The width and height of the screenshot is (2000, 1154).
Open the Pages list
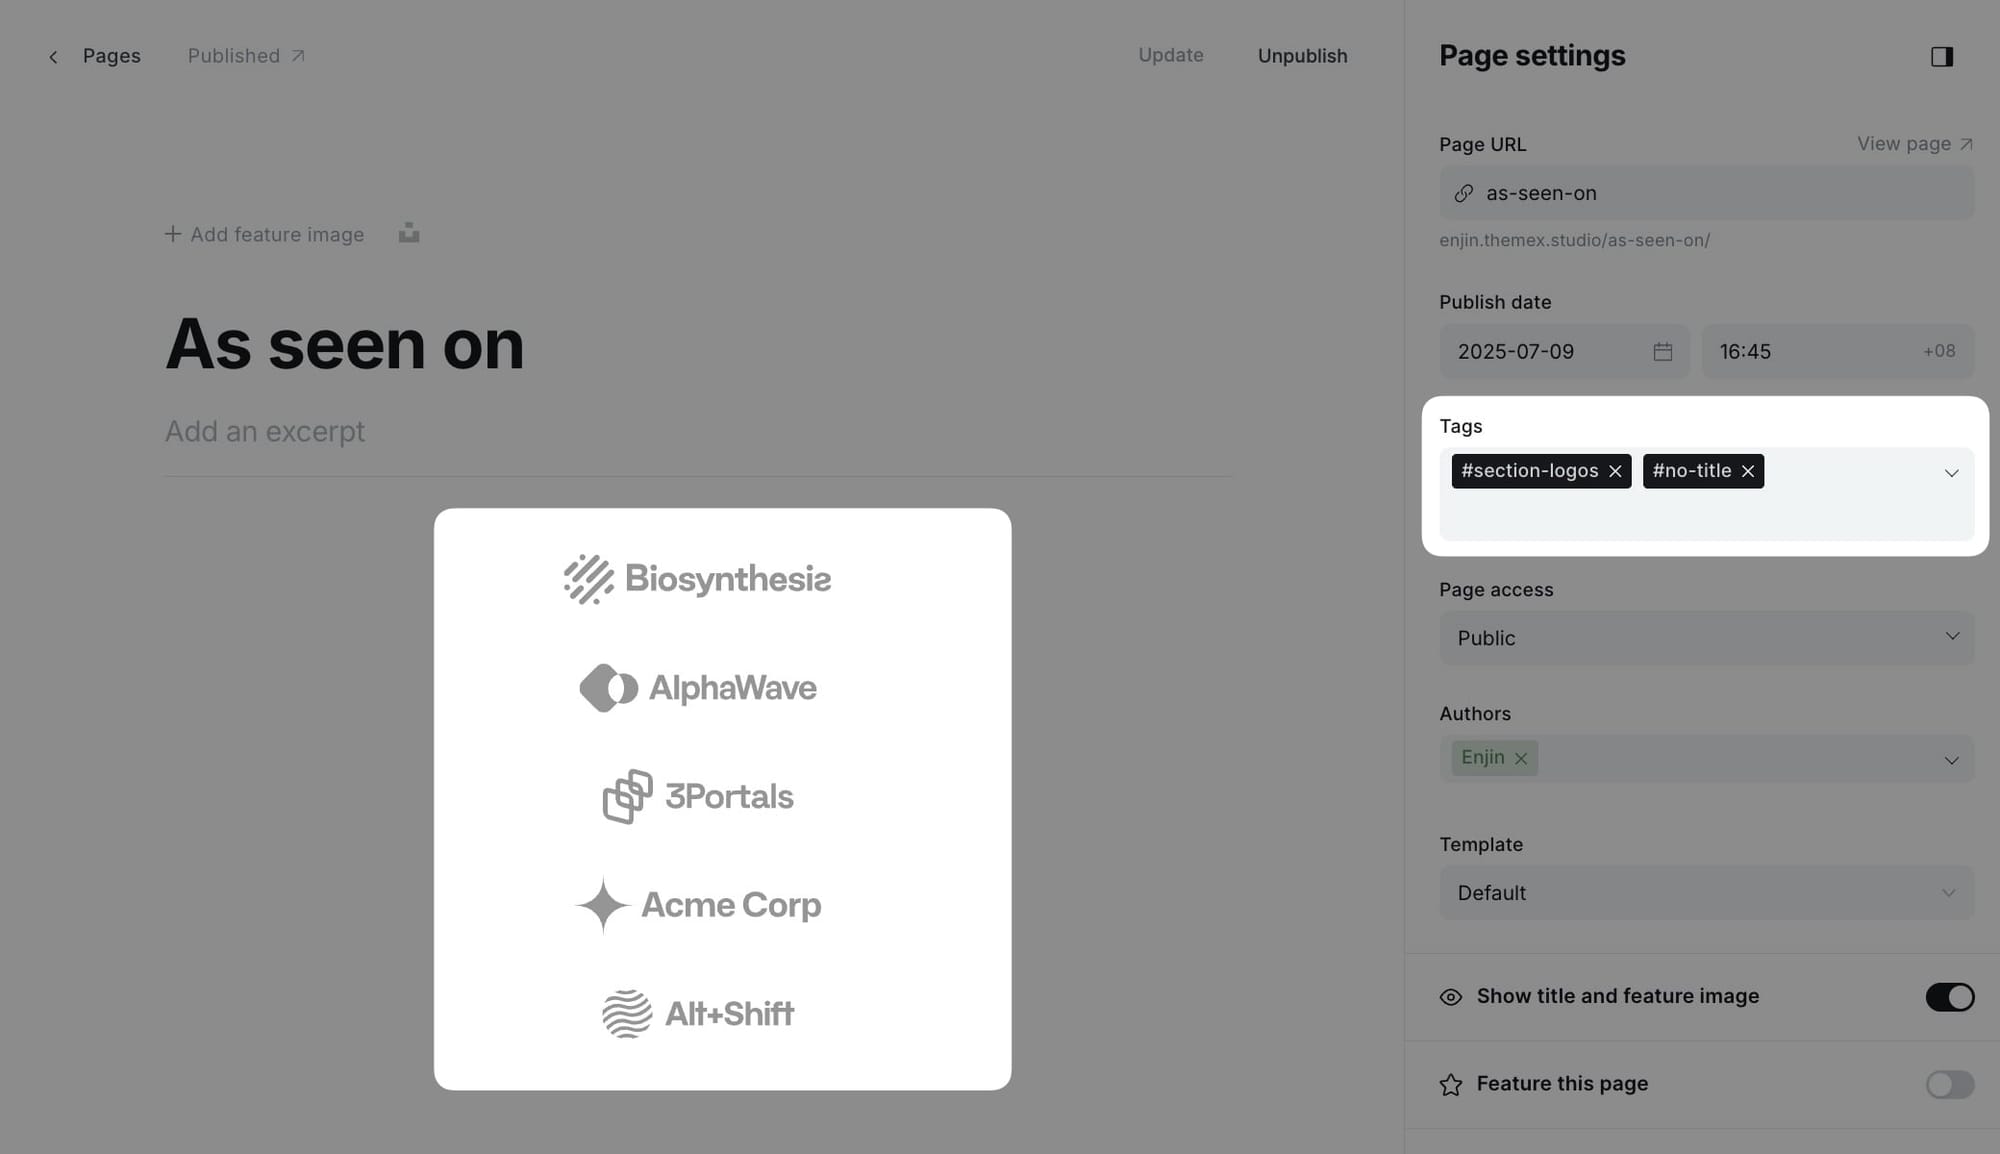pyautogui.click(x=111, y=56)
